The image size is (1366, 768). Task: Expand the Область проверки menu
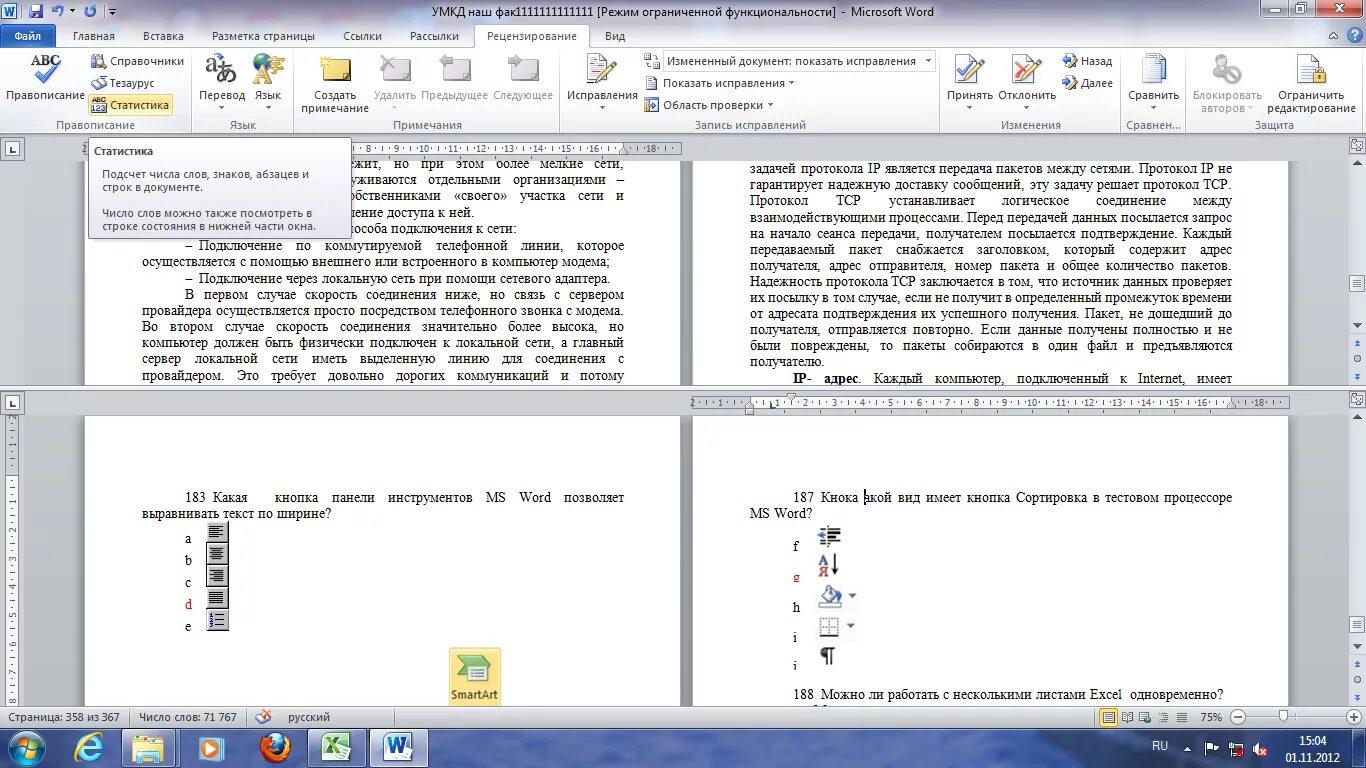click(x=709, y=105)
